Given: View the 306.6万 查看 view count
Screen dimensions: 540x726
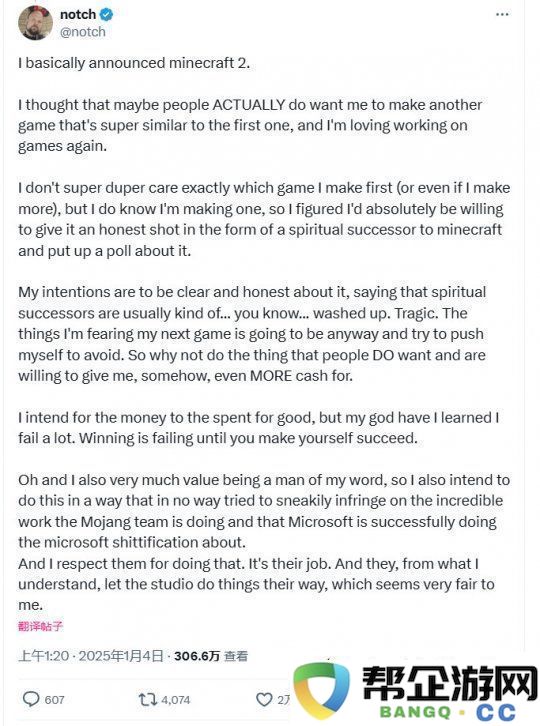Looking at the screenshot, I should (x=211, y=656).
